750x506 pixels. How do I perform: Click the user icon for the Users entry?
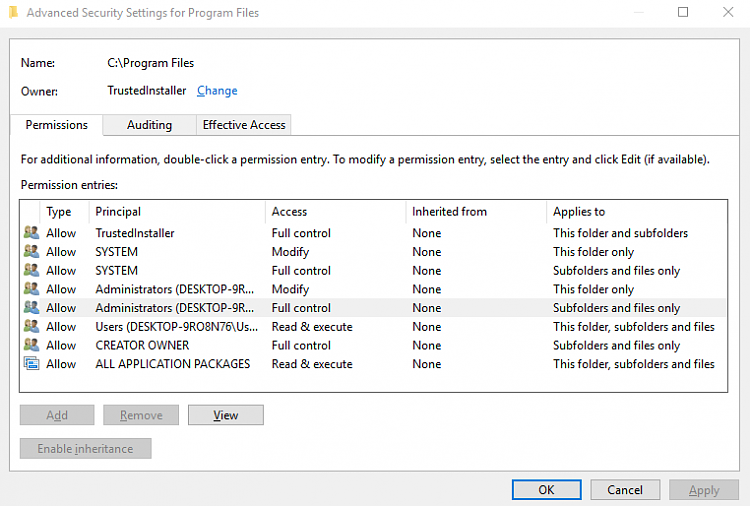(x=32, y=326)
